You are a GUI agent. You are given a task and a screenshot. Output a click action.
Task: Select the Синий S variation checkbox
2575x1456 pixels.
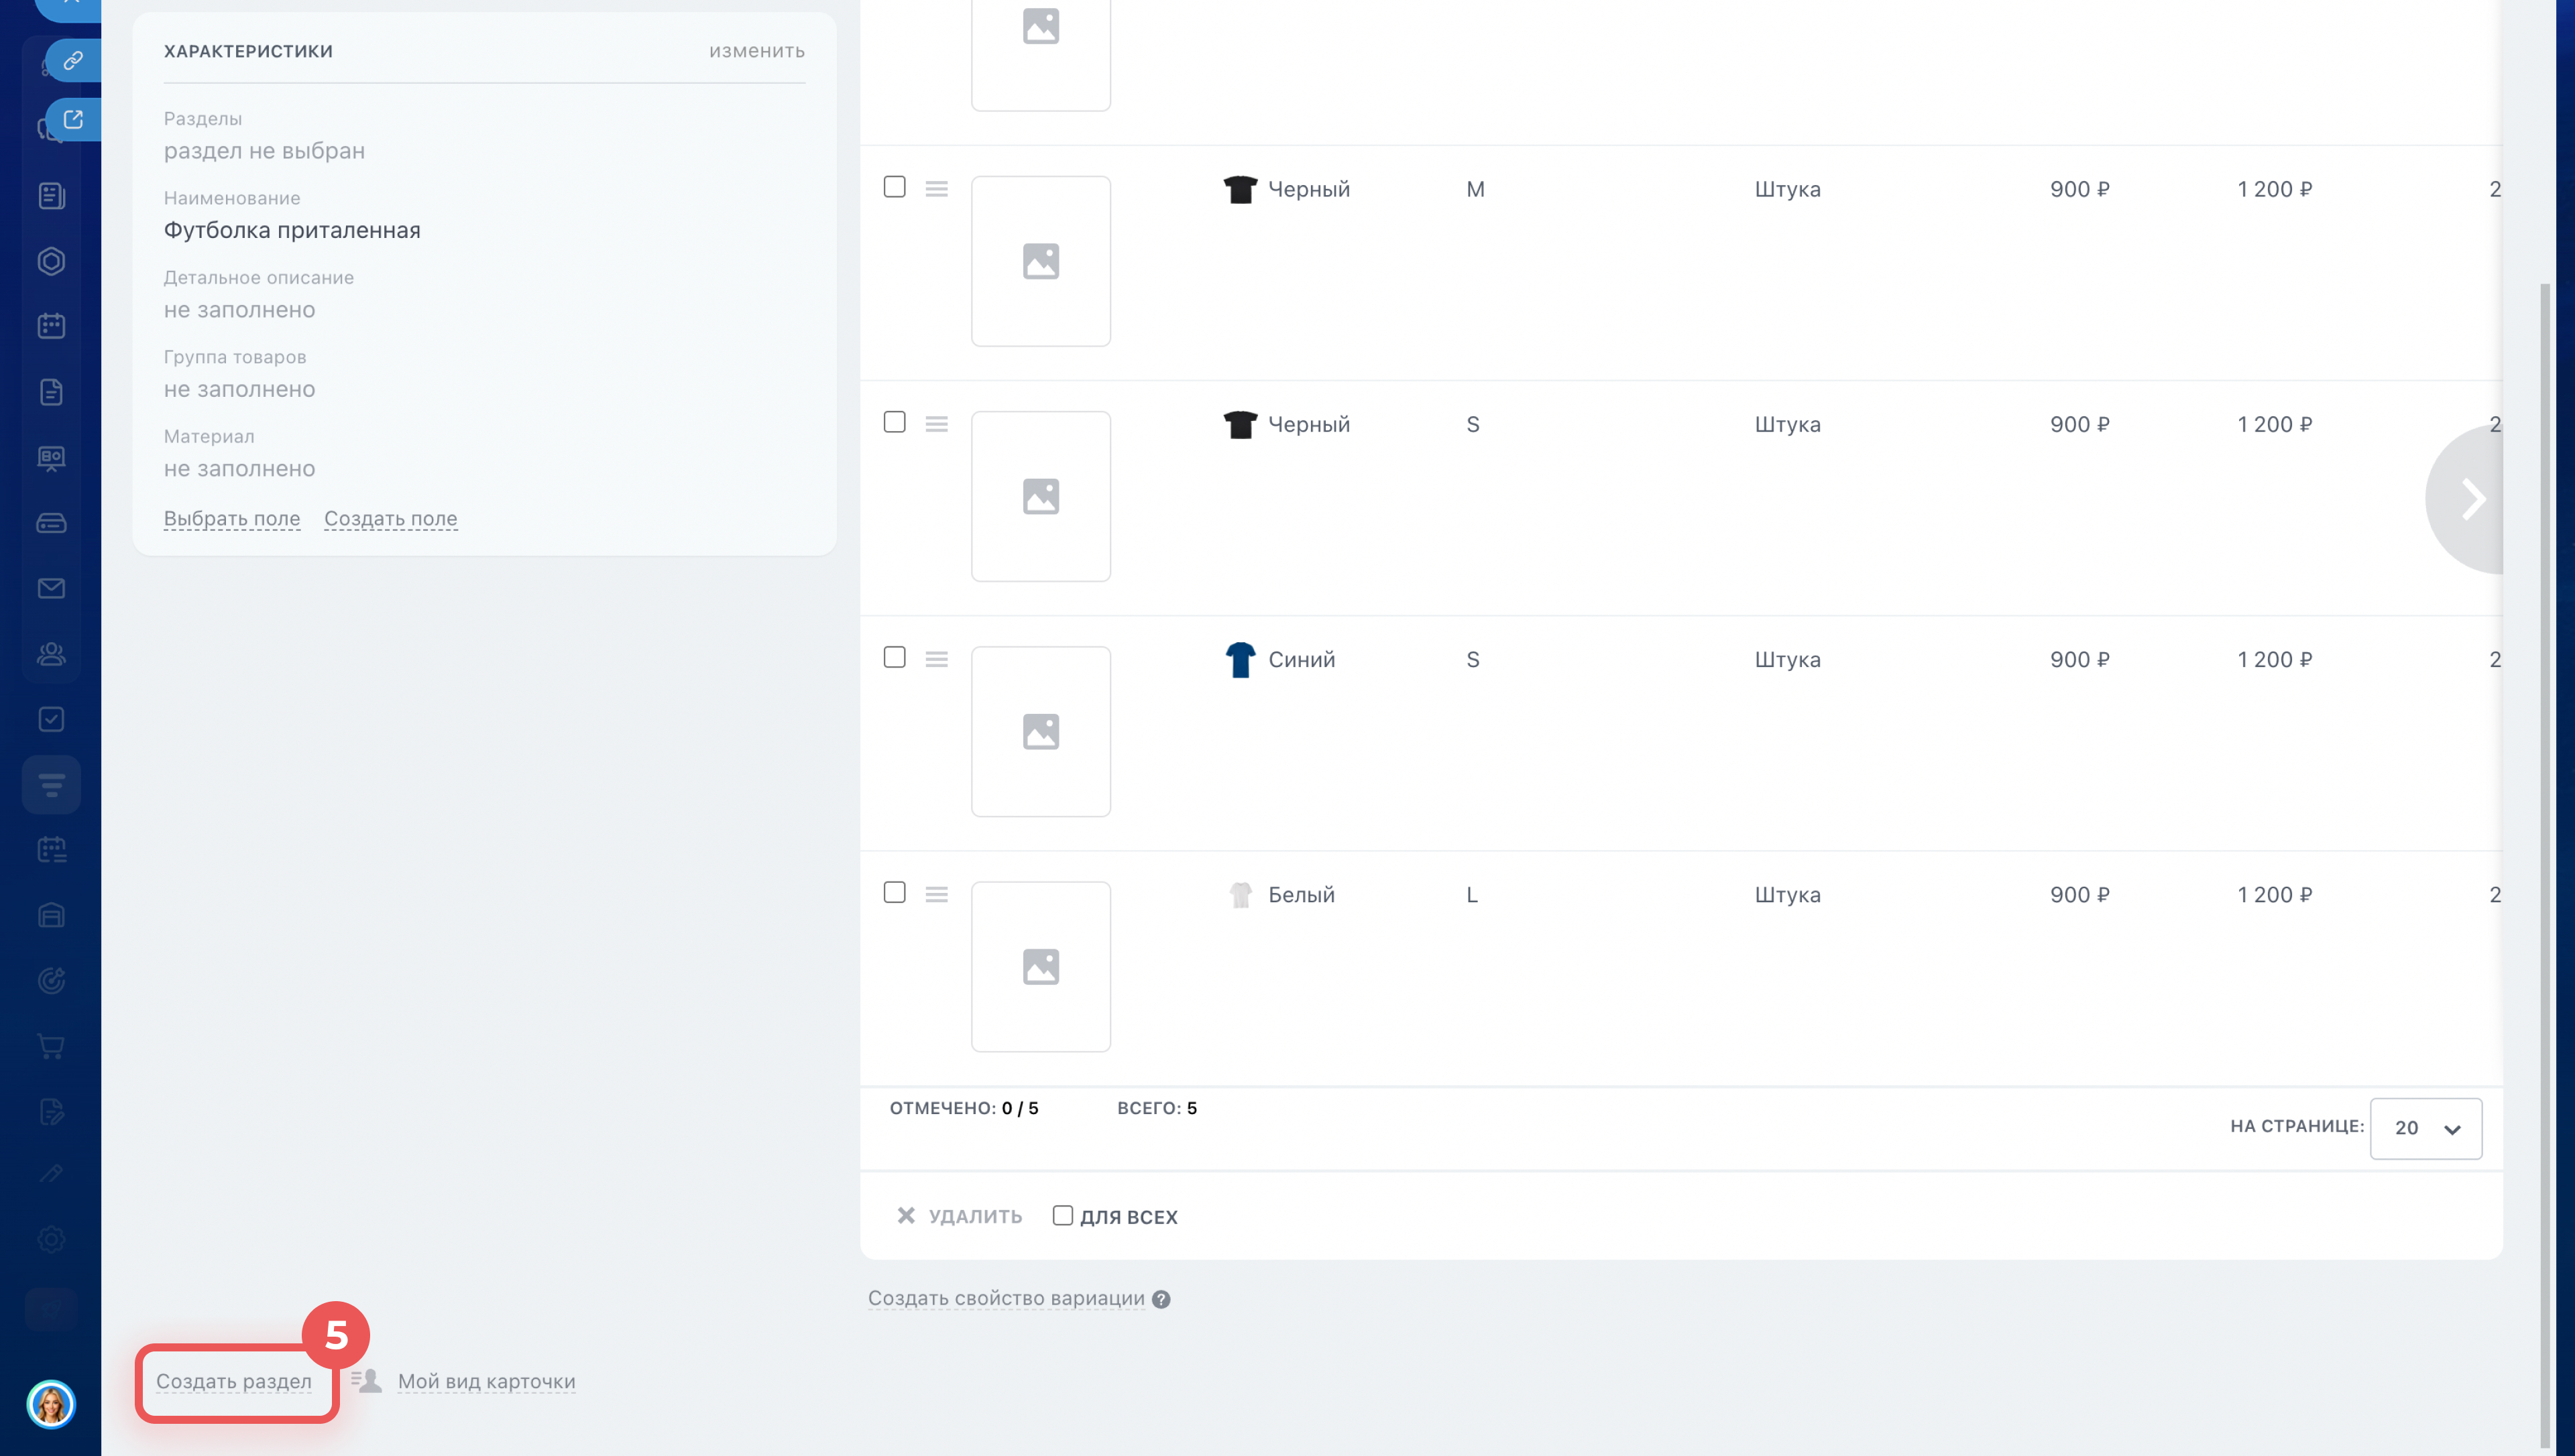[x=894, y=657]
